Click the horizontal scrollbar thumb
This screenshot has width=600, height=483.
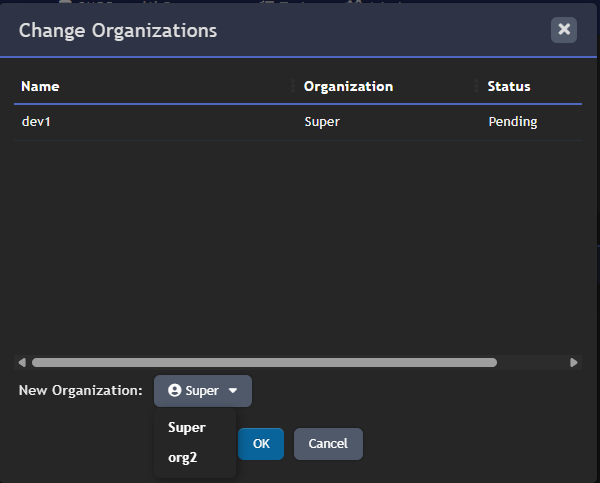click(264, 362)
